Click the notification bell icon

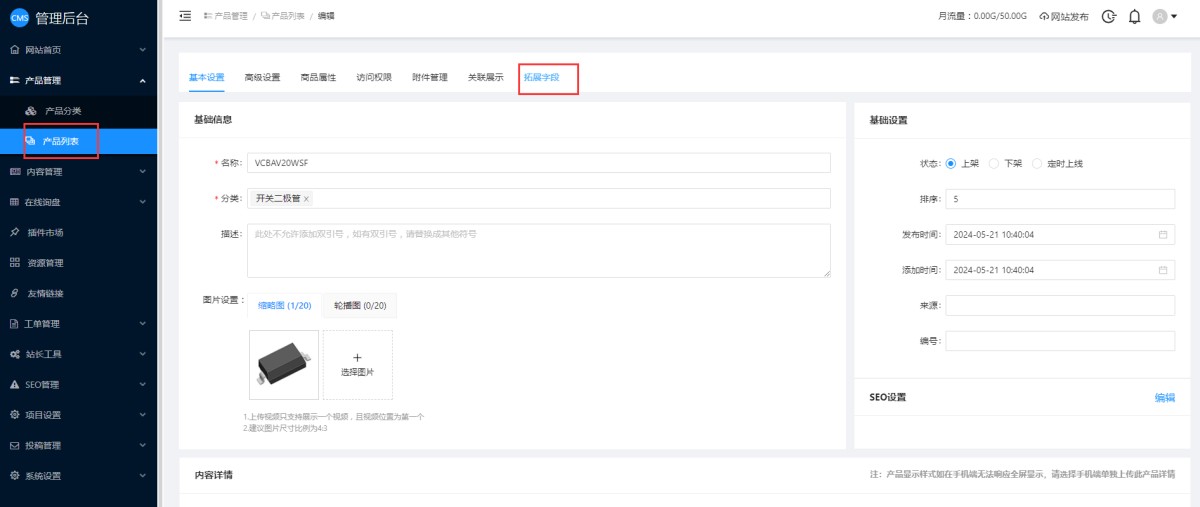click(x=1134, y=16)
